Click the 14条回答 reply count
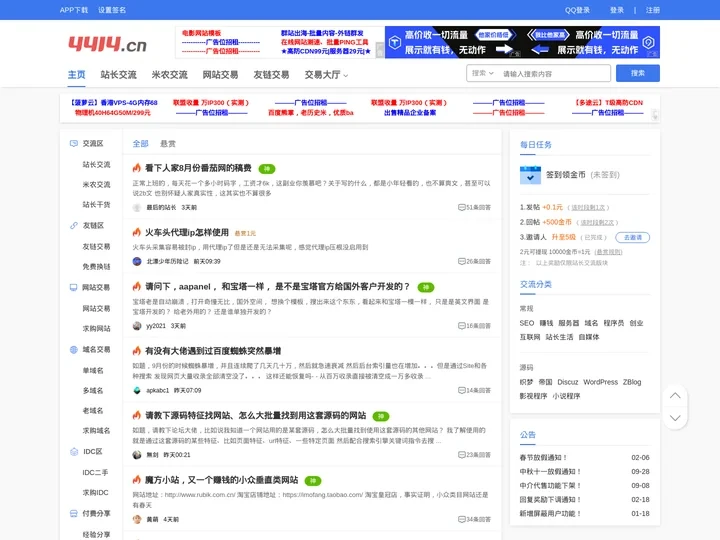Screen dimensions: 720x540 pos(474,390)
